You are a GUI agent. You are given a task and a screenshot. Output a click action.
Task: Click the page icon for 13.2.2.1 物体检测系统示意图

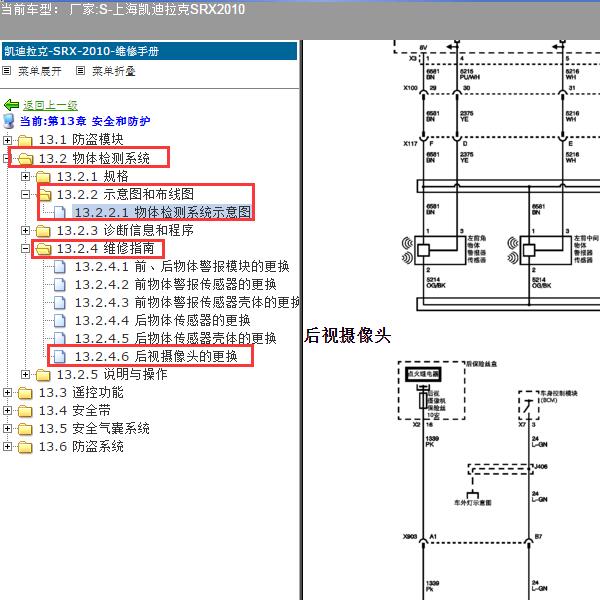[x=60, y=212]
